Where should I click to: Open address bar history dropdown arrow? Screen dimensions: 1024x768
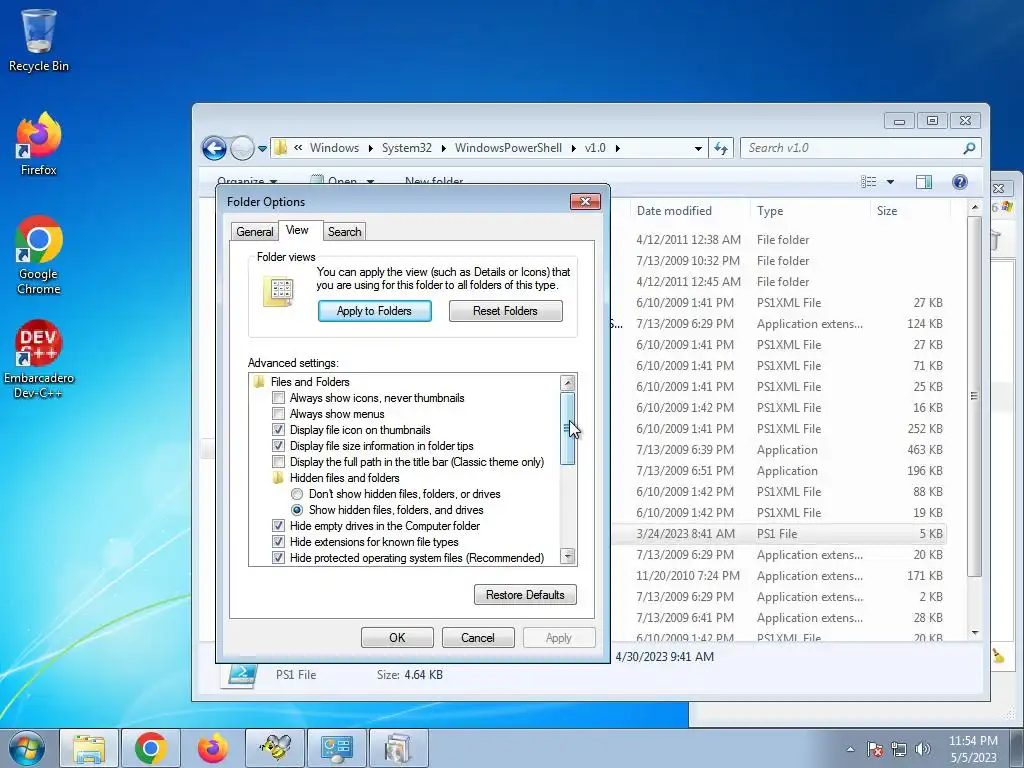click(698, 148)
